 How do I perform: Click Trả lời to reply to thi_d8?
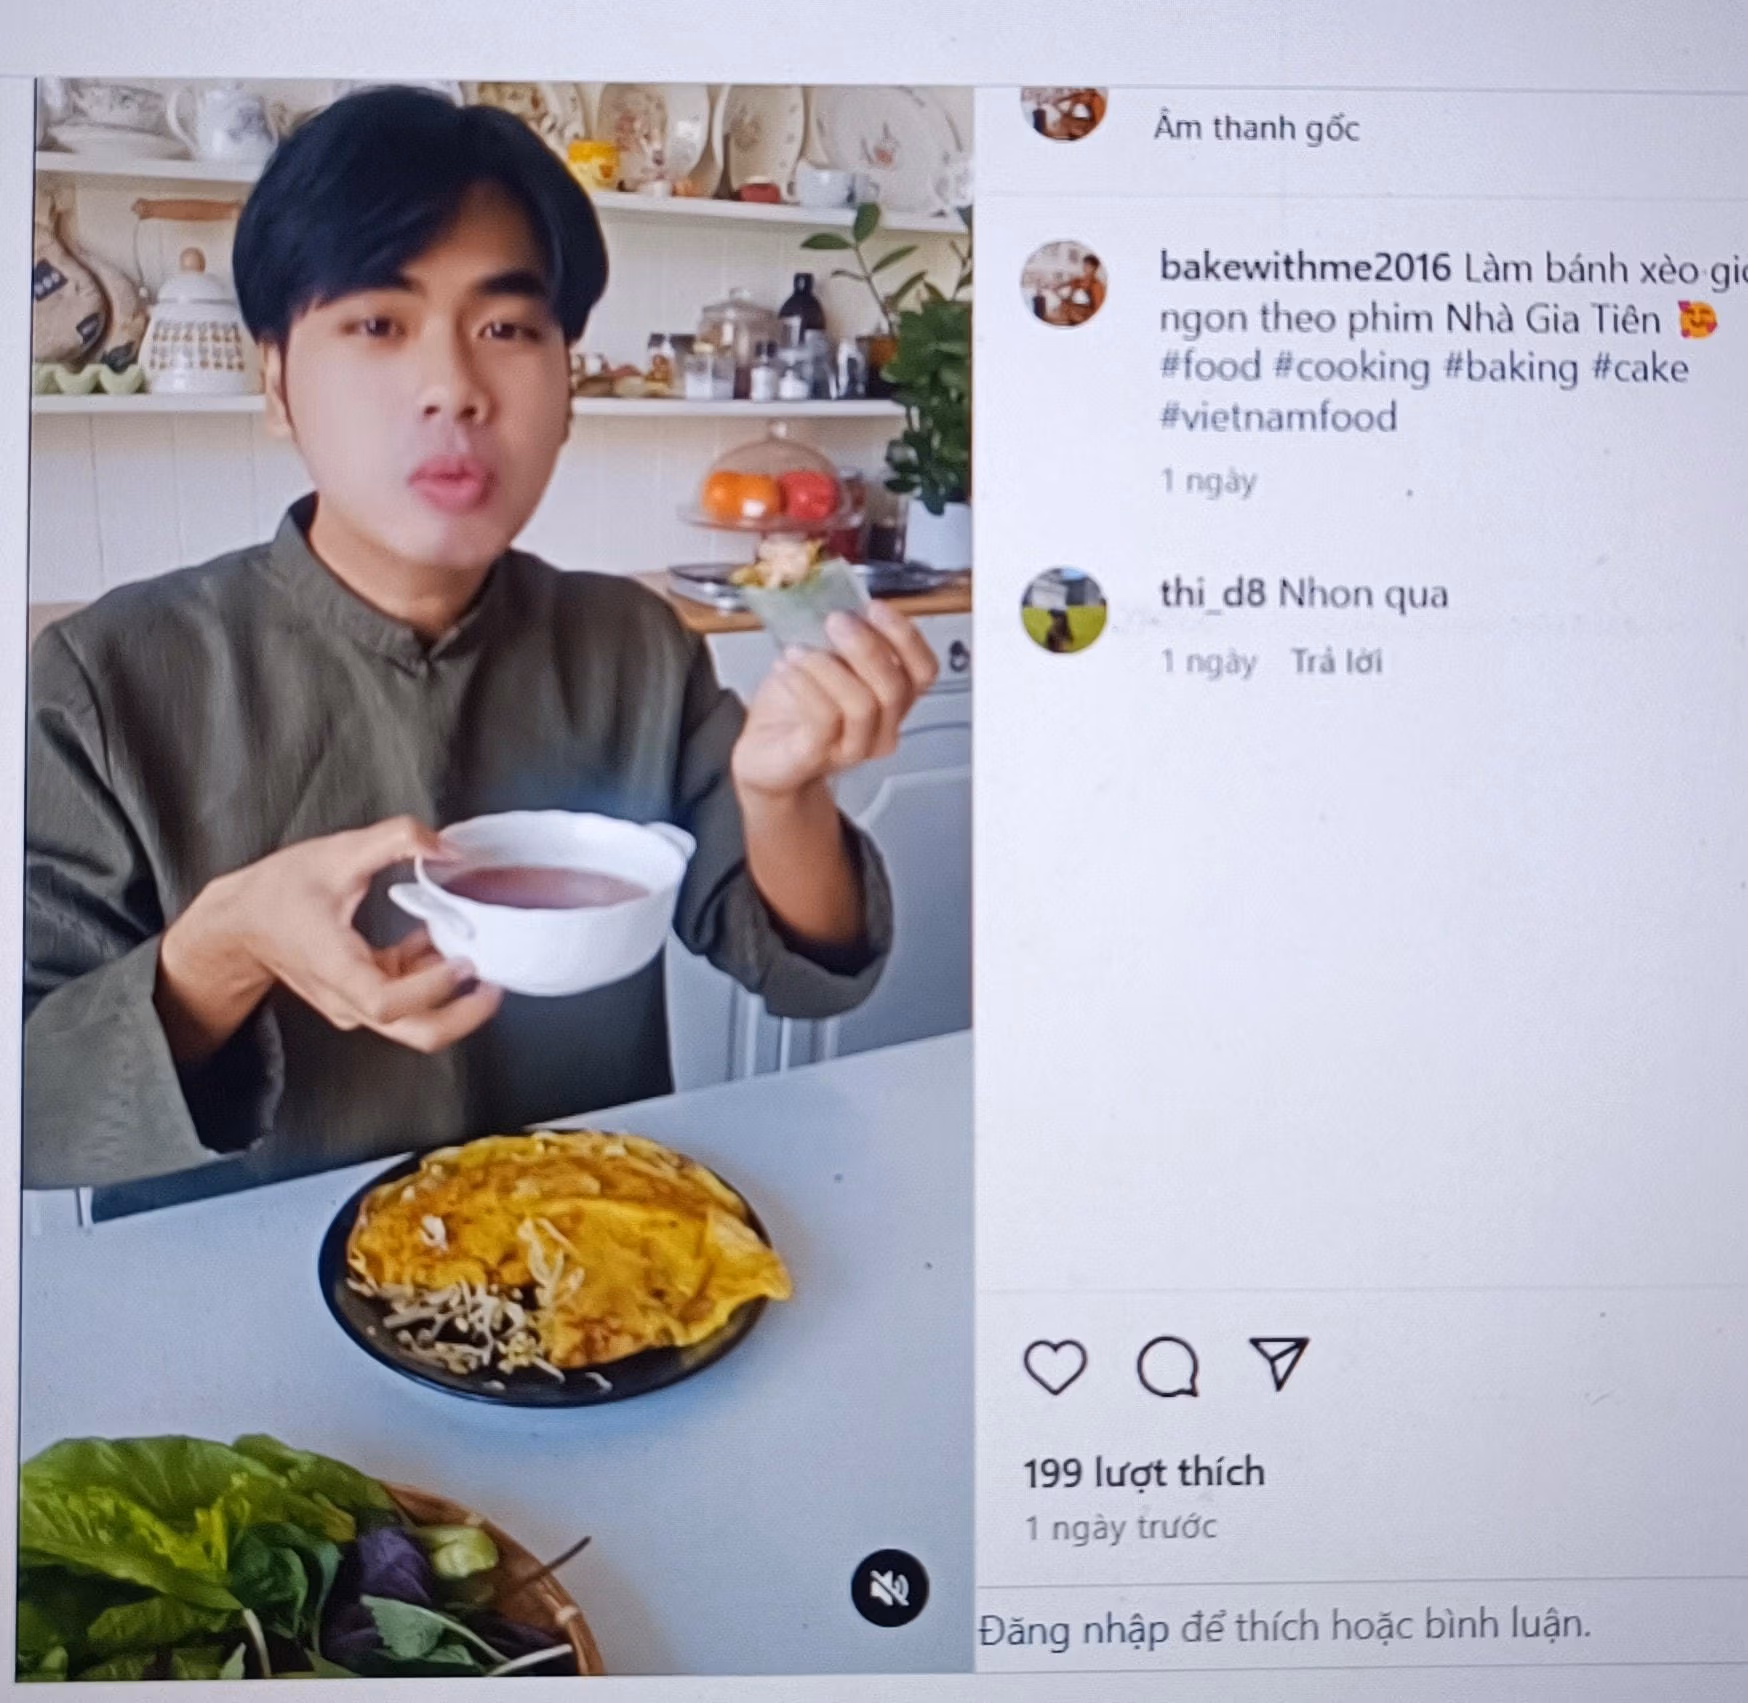pyautogui.click(x=1336, y=662)
